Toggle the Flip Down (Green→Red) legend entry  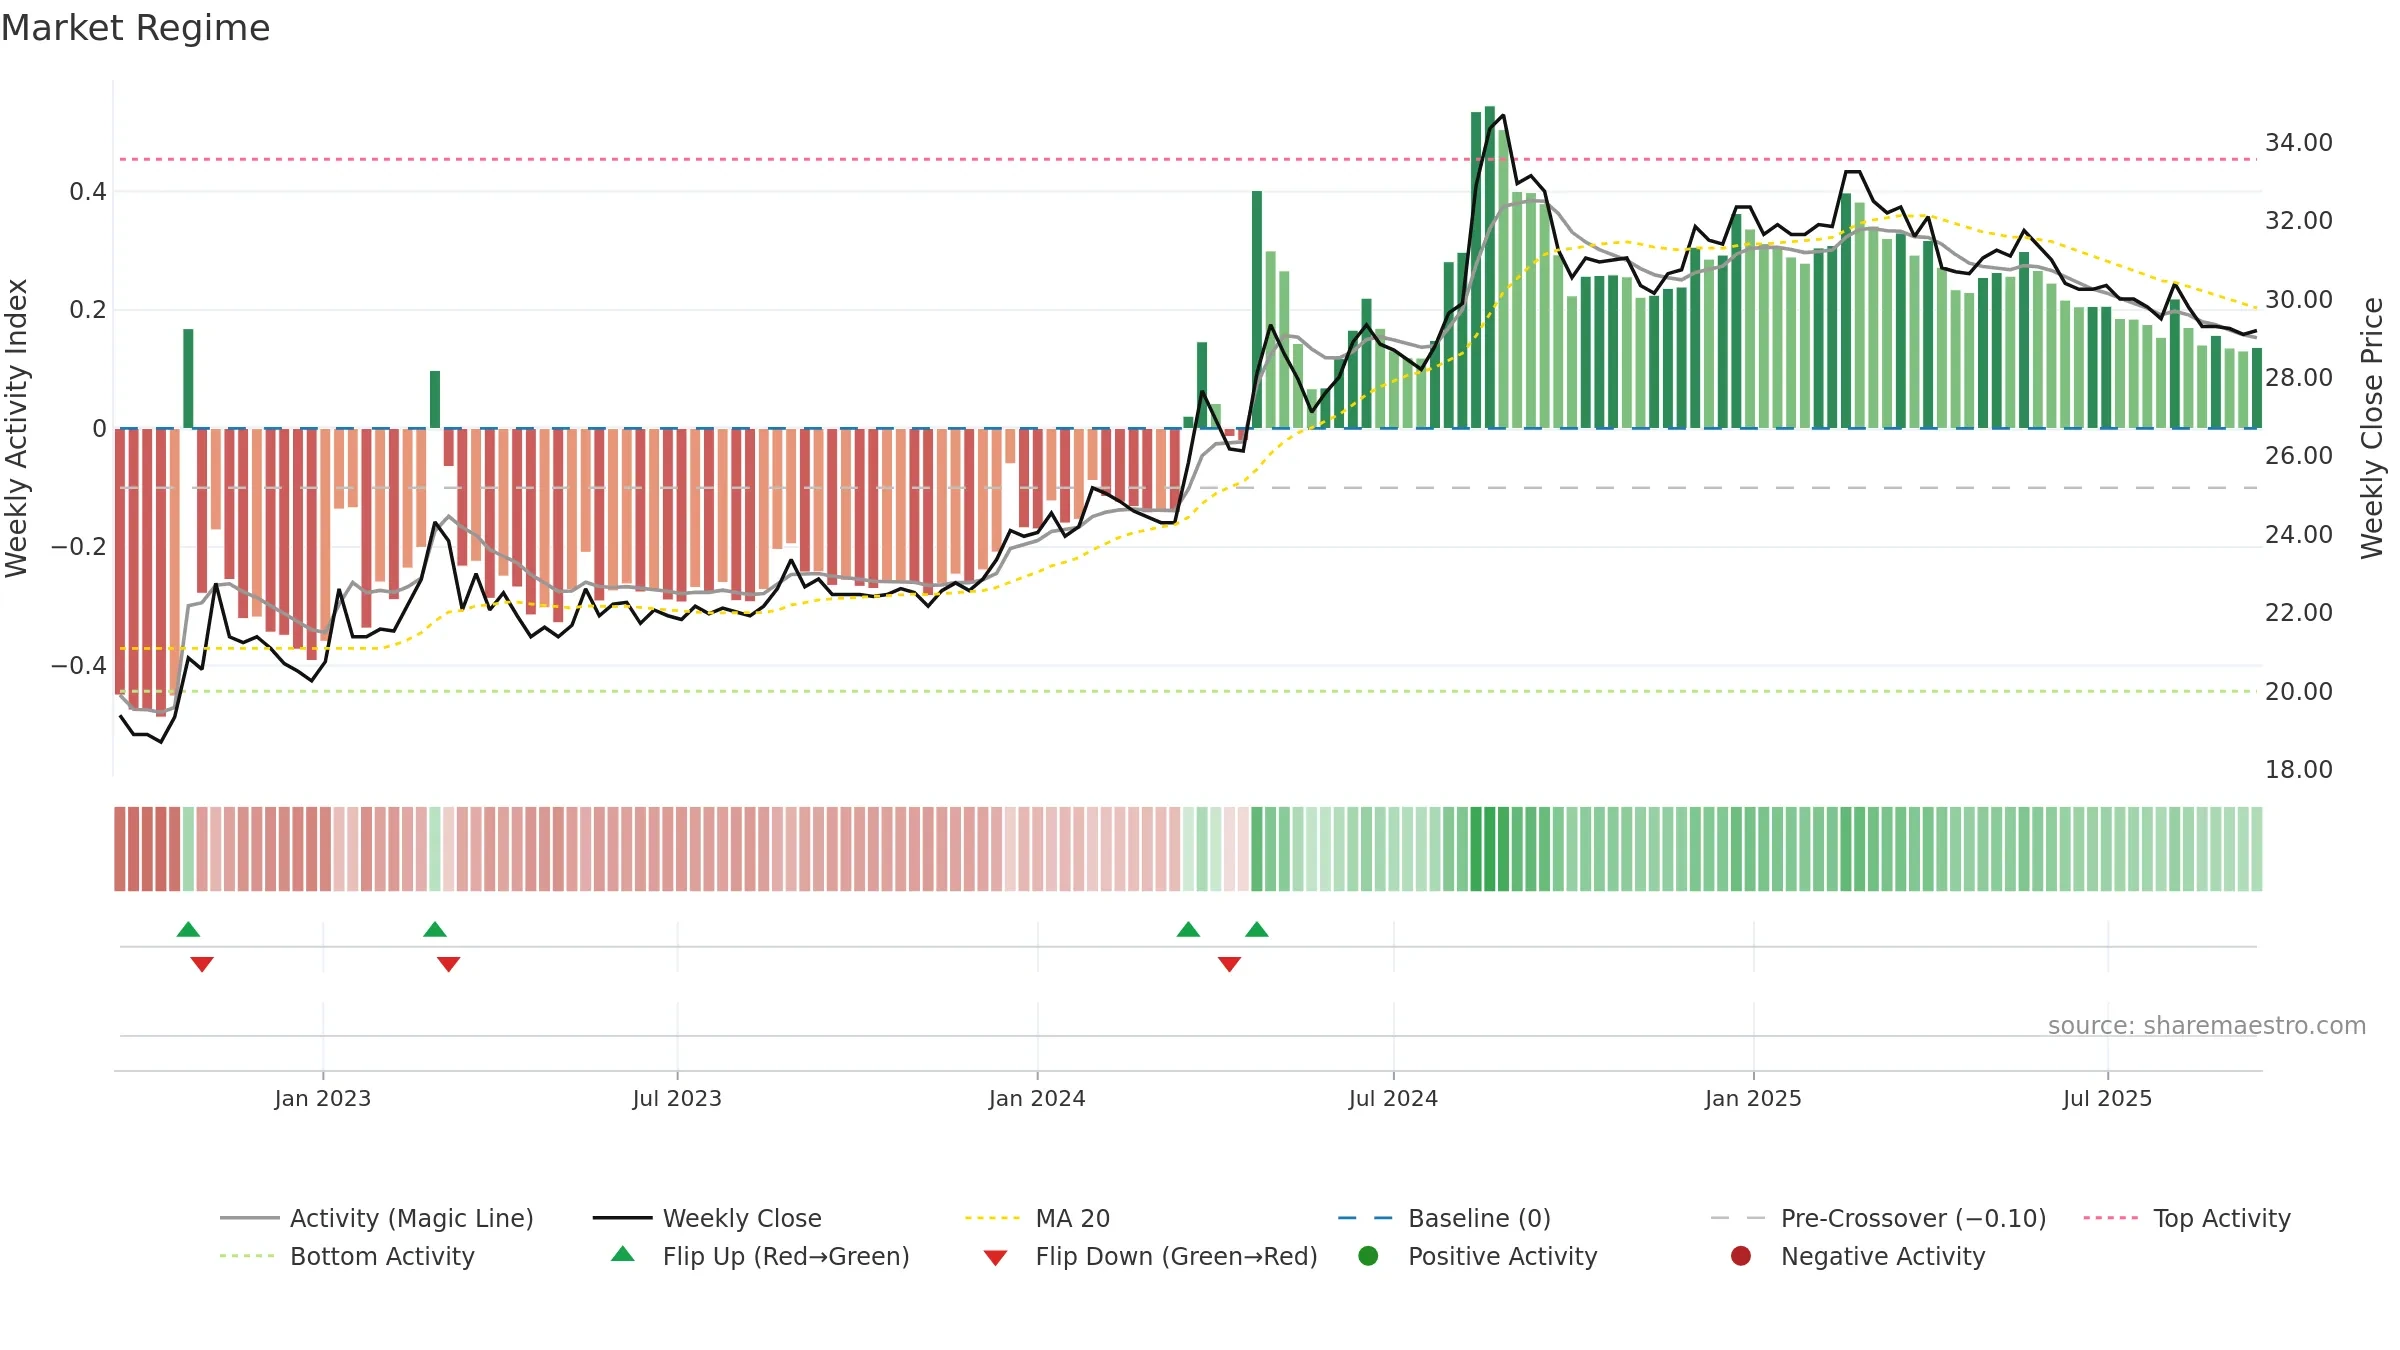click(1150, 1256)
